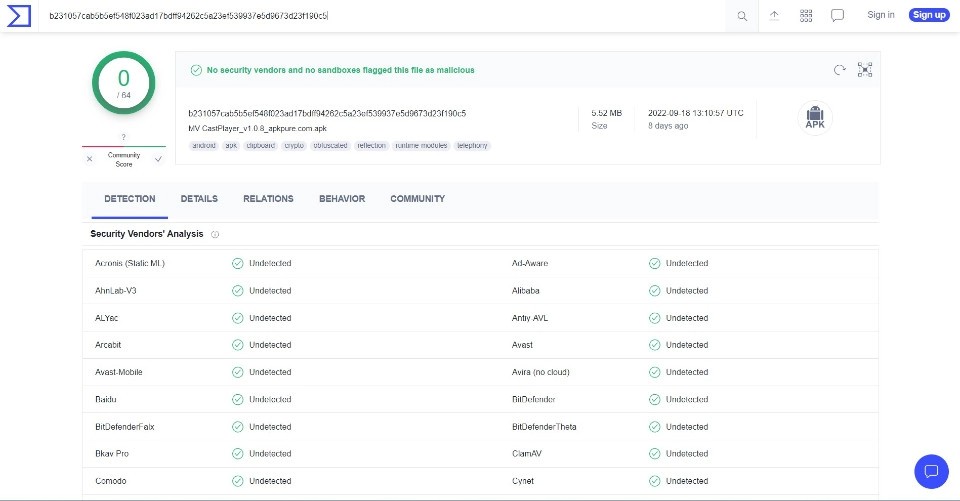
Task: Click the file hash text below banner
Action: [327, 113]
